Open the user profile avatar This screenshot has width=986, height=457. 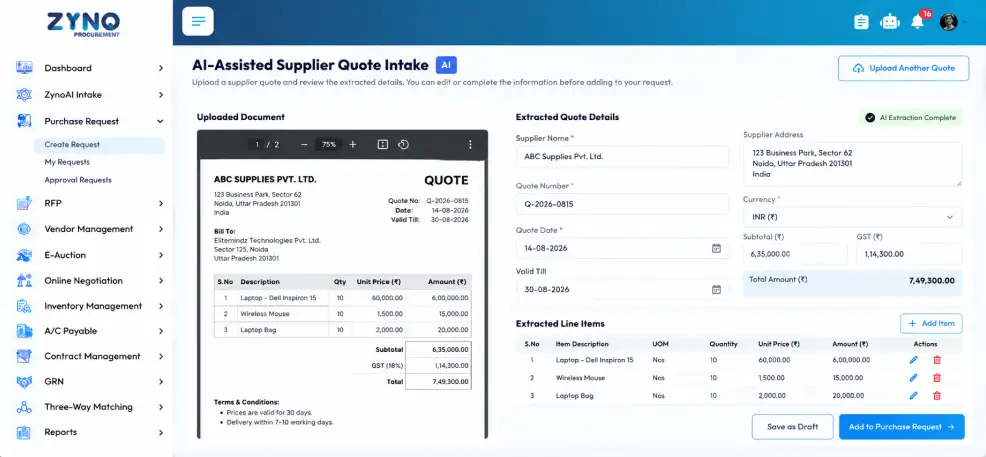point(948,22)
